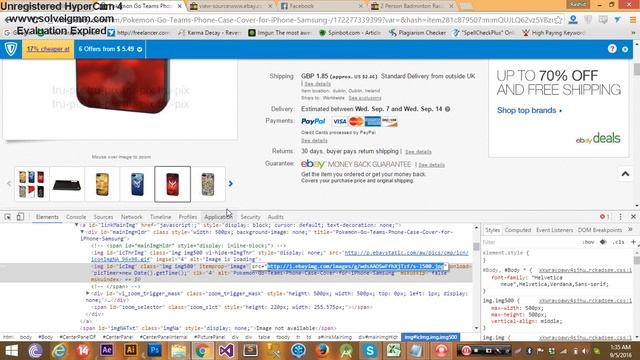The image size is (640, 360).
Task: Open the Security tab
Action: click(250, 217)
